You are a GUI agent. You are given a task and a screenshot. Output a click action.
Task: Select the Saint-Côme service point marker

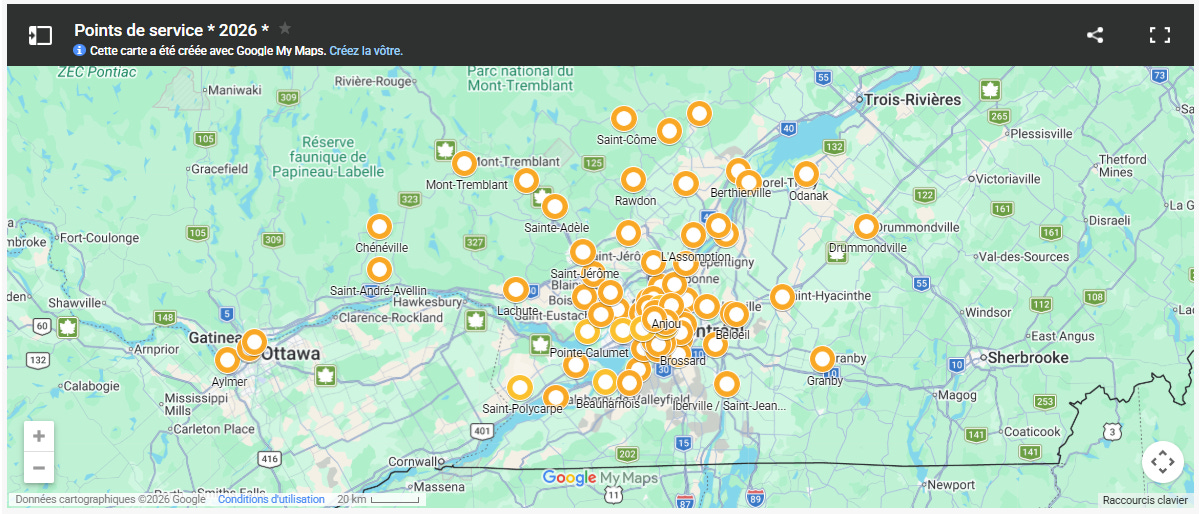click(x=624, y=119)
